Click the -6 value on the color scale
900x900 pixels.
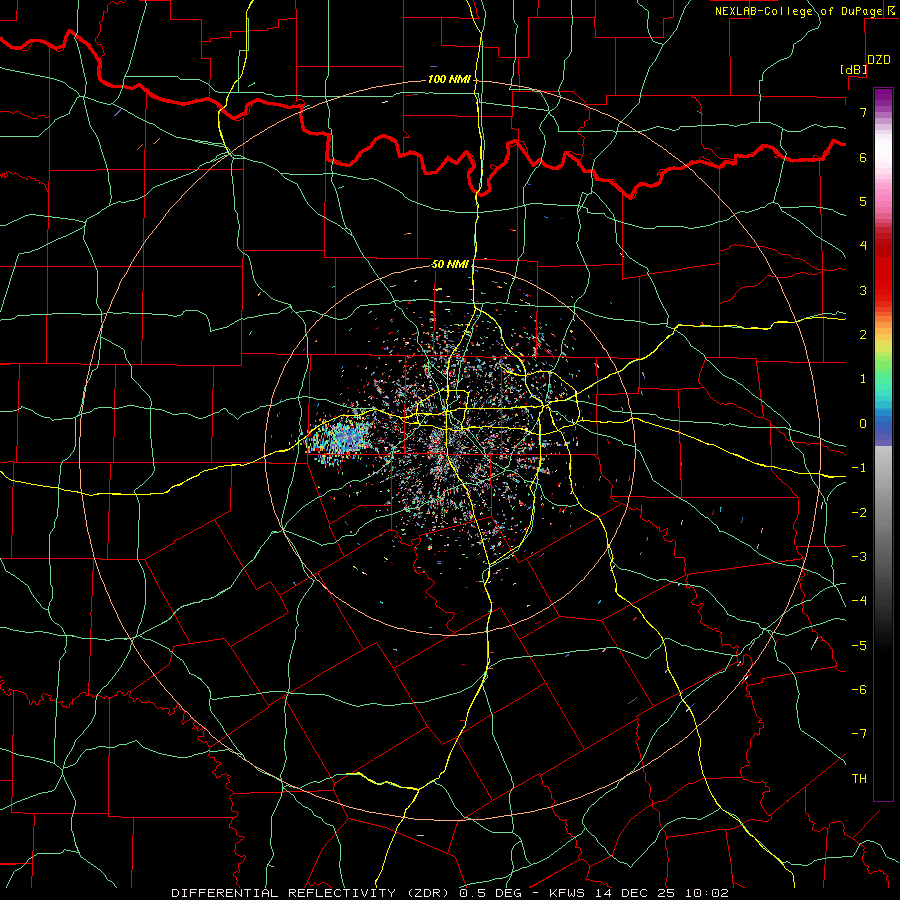[859, 690]
